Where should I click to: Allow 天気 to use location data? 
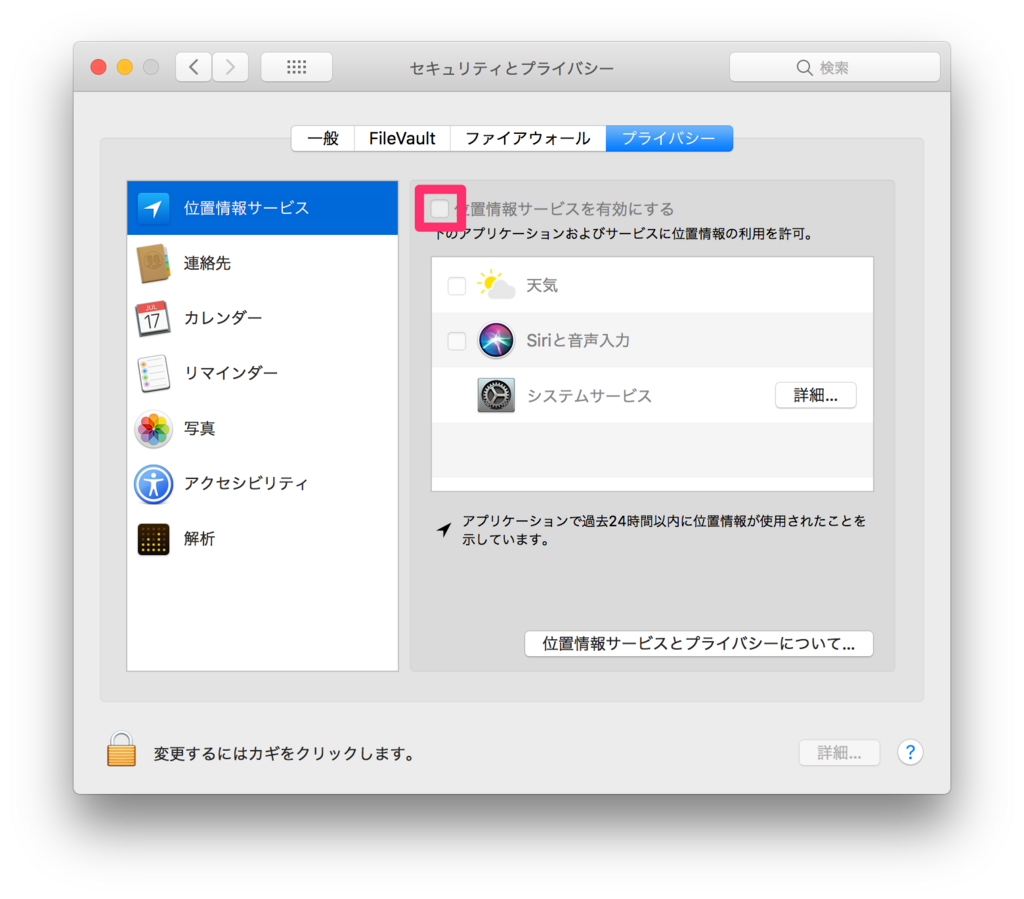pyautogui.click(x=457, y=285)
